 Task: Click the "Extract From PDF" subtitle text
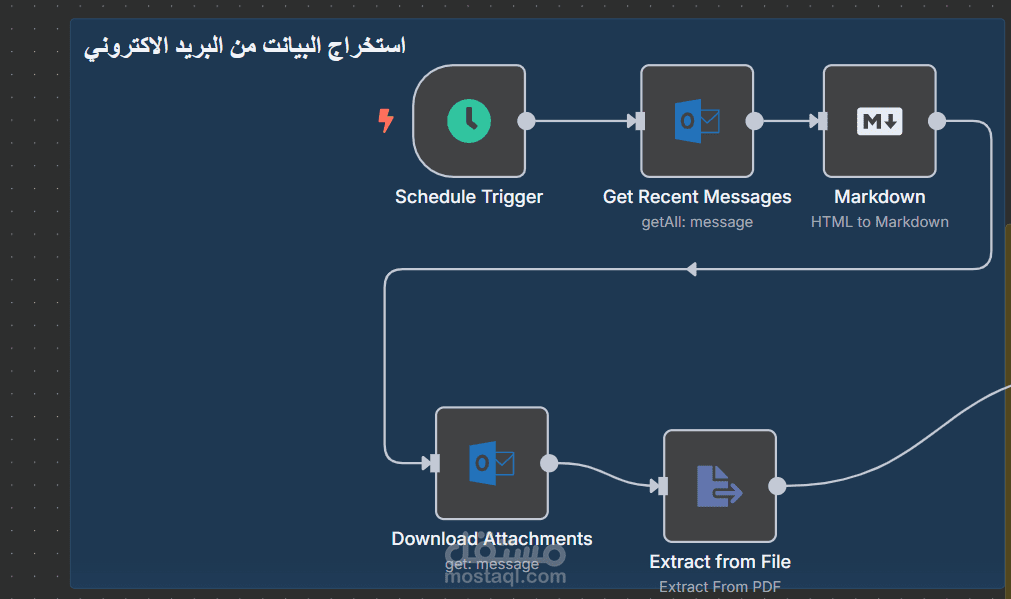(720, 587)
